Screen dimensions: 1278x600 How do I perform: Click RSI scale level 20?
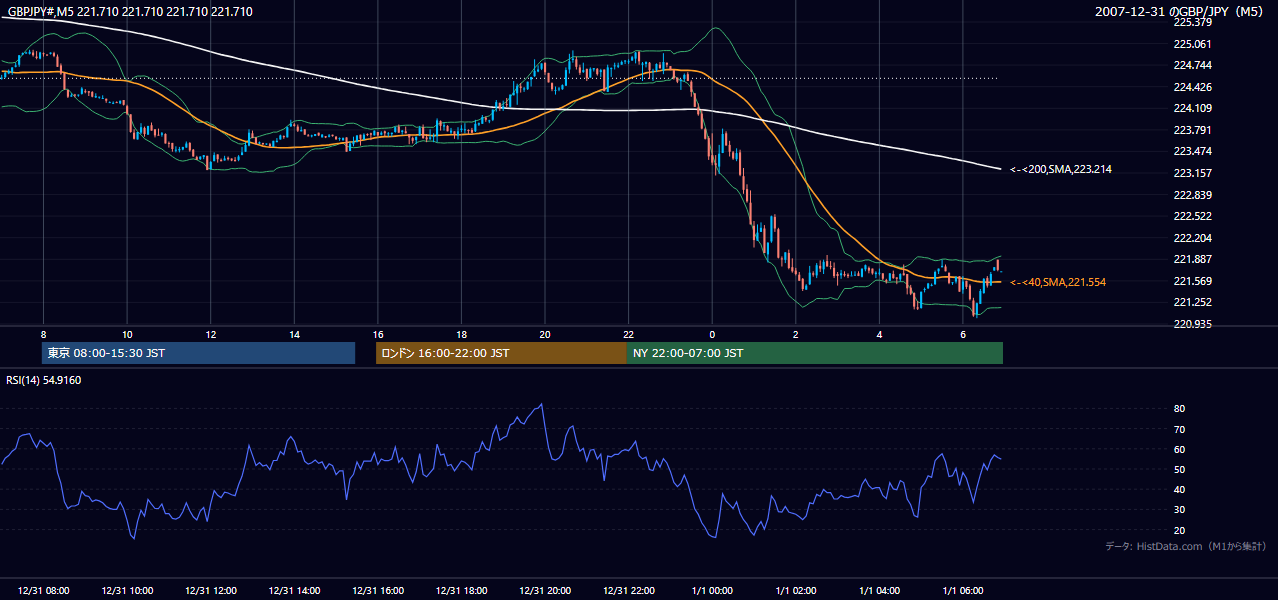(1179, 531)
